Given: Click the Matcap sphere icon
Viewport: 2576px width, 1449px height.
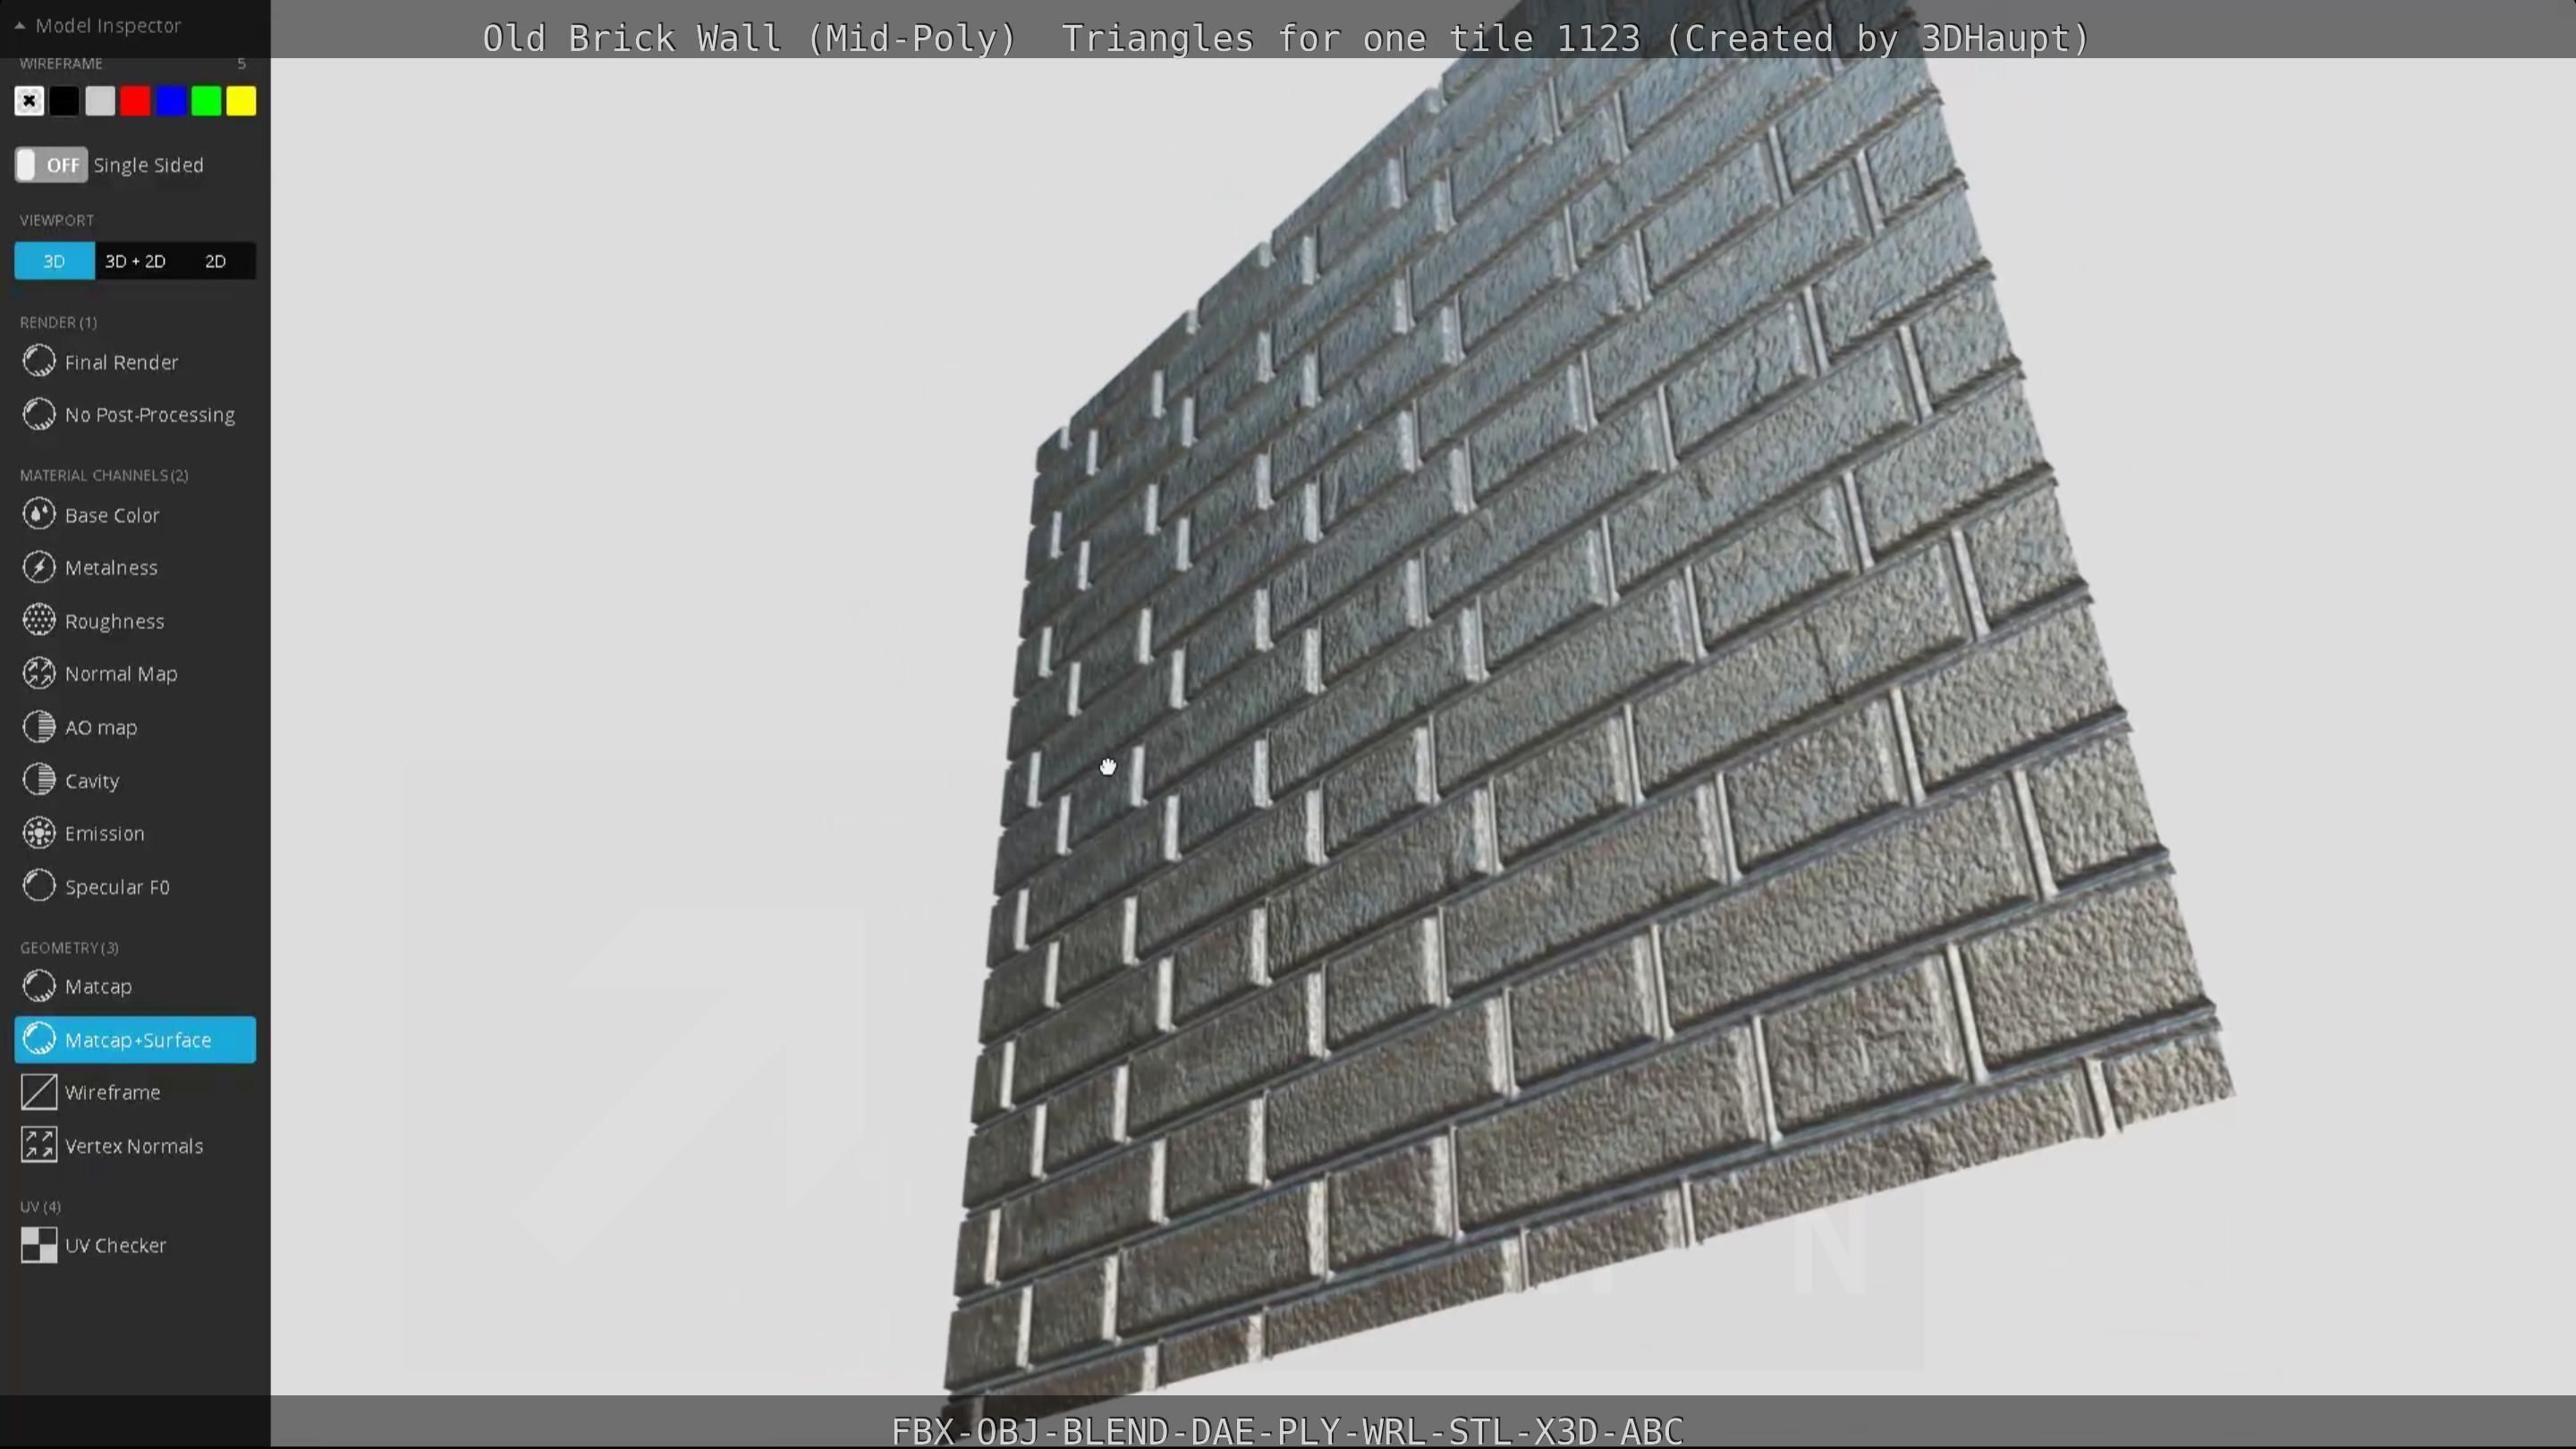Looking at the screenshot, I should tap(39, 986).
